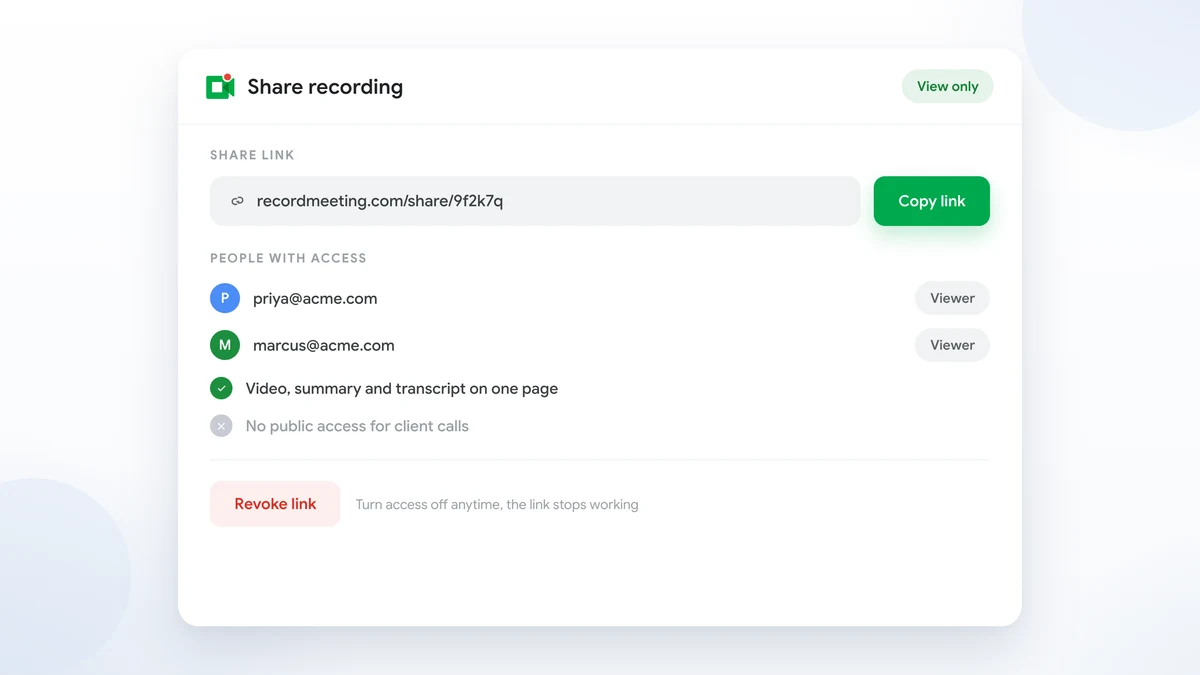Click the green checkmark icon for video summary
Viewport: 1200px width, 675px height.
221,388
